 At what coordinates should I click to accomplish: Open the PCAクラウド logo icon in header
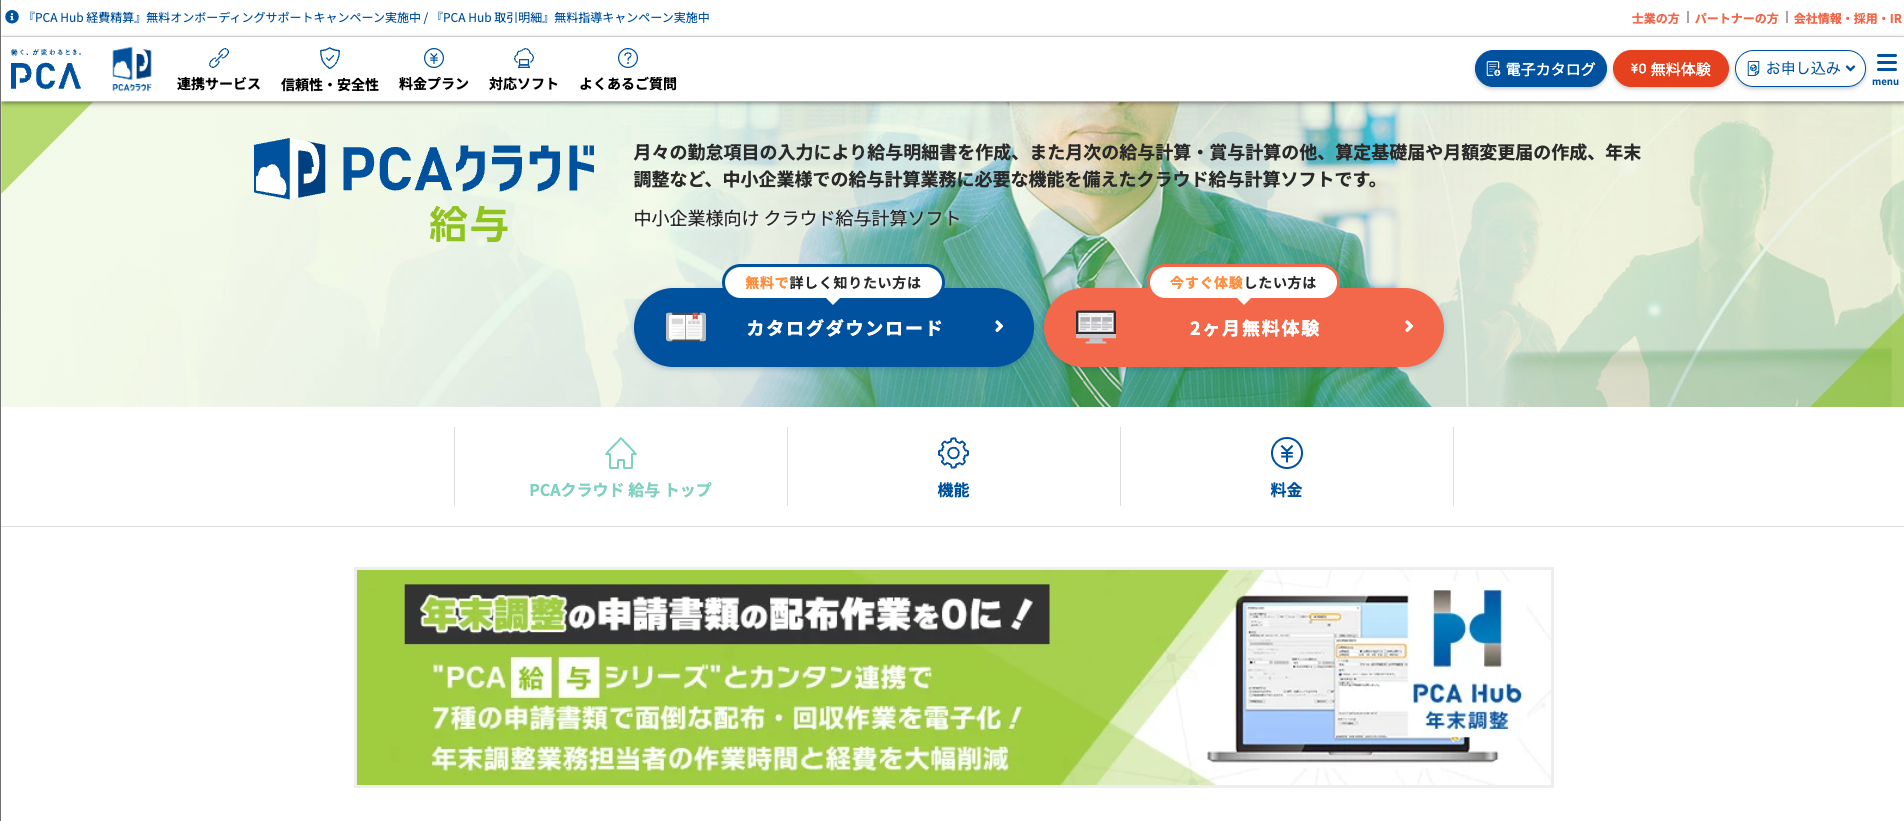click(132, 69)
